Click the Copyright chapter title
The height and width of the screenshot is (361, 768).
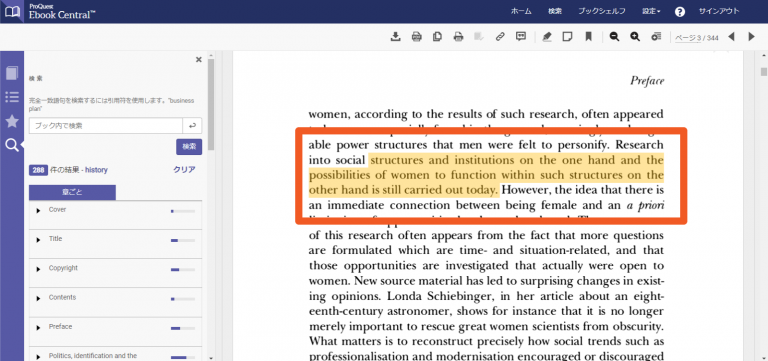[63, 268]
